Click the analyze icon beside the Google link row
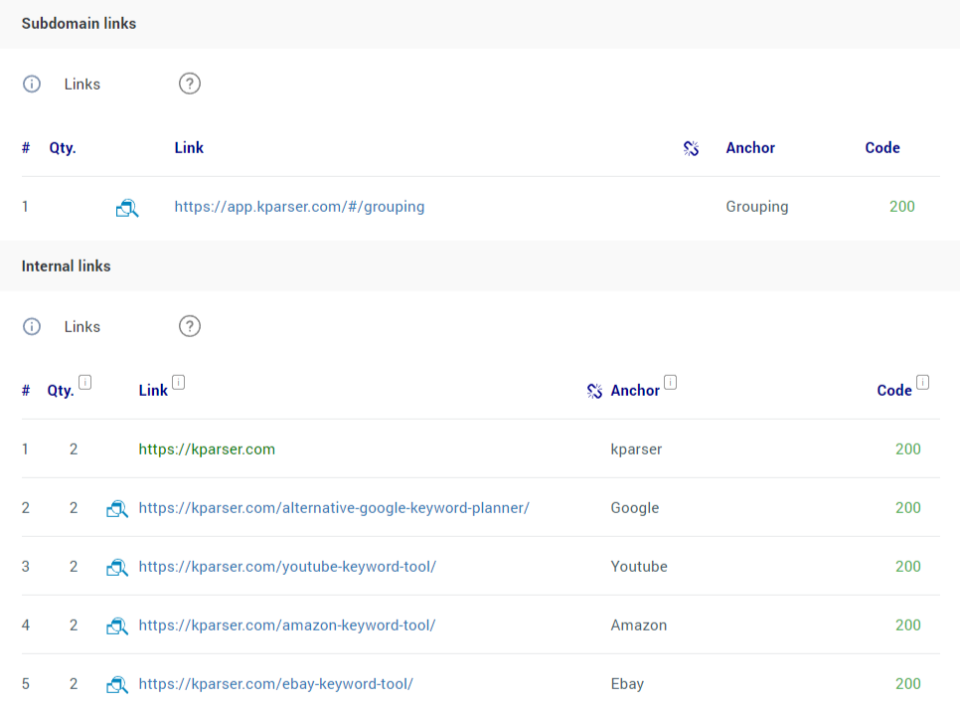 coord(117,508)
